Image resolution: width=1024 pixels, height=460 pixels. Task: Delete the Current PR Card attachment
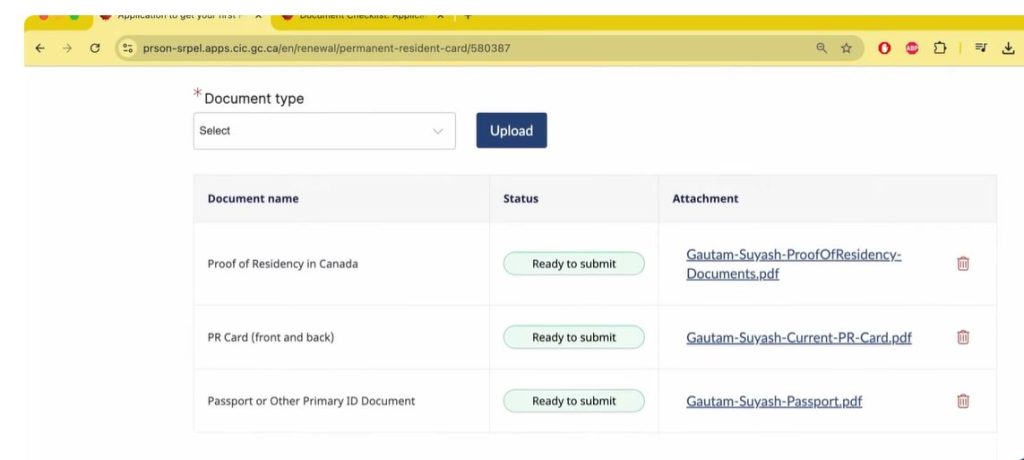(963, 337)
